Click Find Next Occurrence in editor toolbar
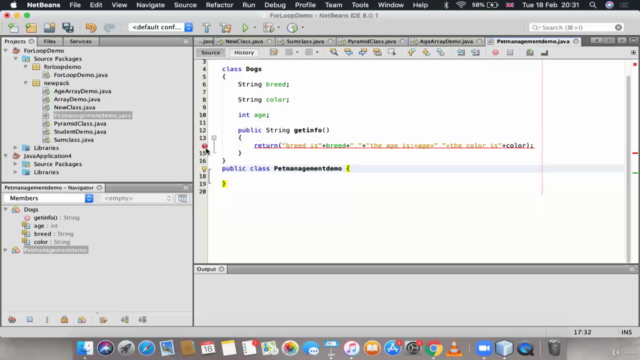The image size is (640, 360). [x=362, y=52]
